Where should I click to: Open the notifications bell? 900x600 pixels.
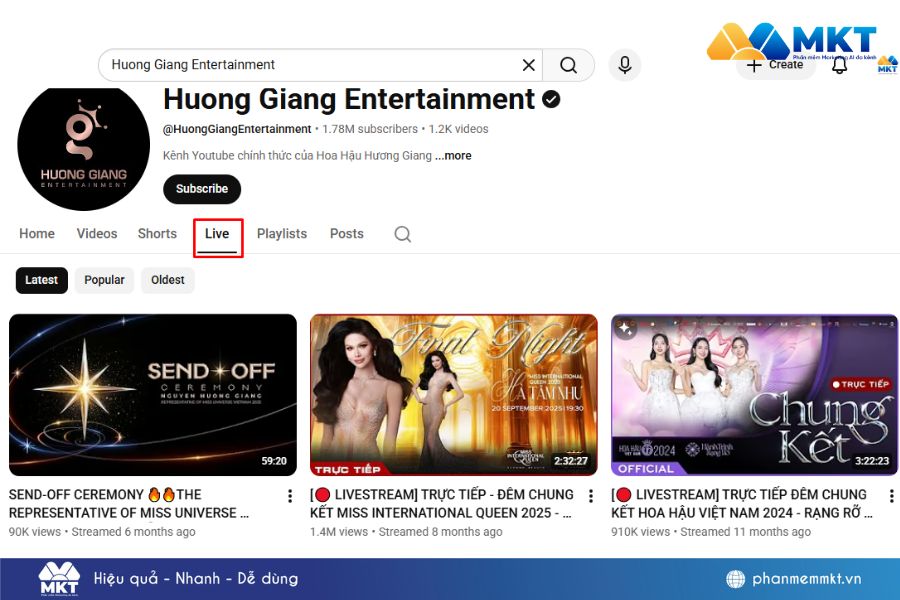[840, 66]
